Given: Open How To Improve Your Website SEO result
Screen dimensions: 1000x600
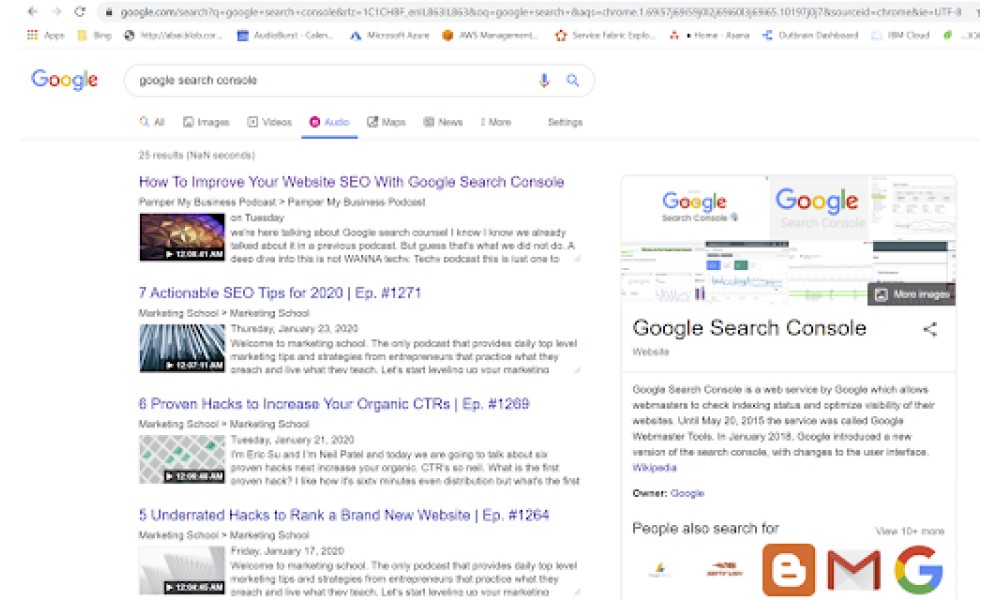Looking at the screenshot, I should coord(351,182).
